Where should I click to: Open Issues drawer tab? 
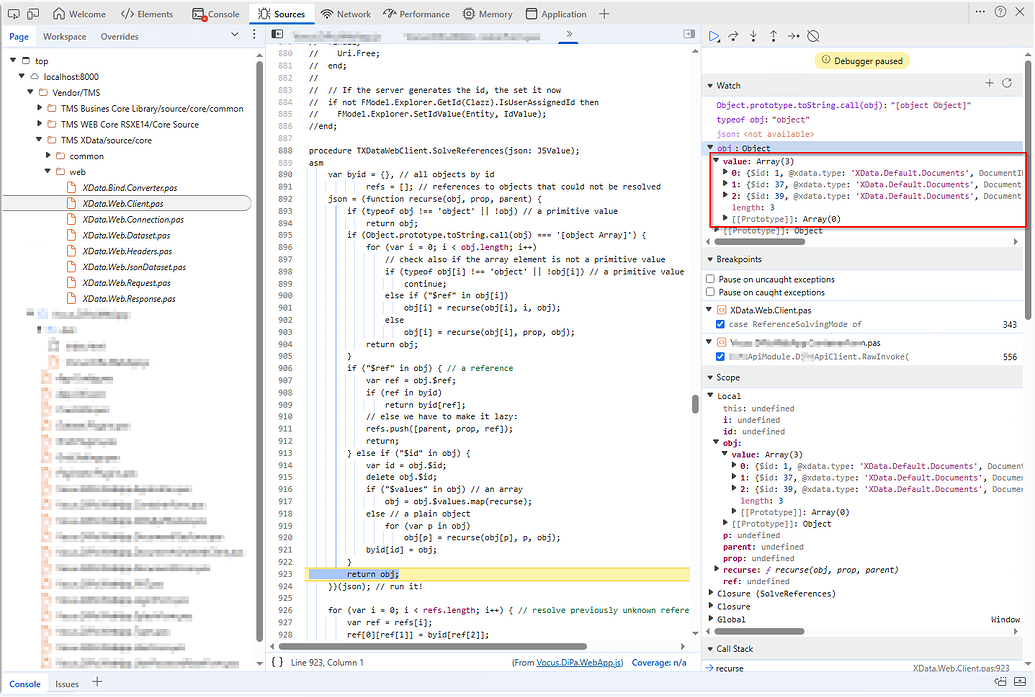tap(67, 684)
